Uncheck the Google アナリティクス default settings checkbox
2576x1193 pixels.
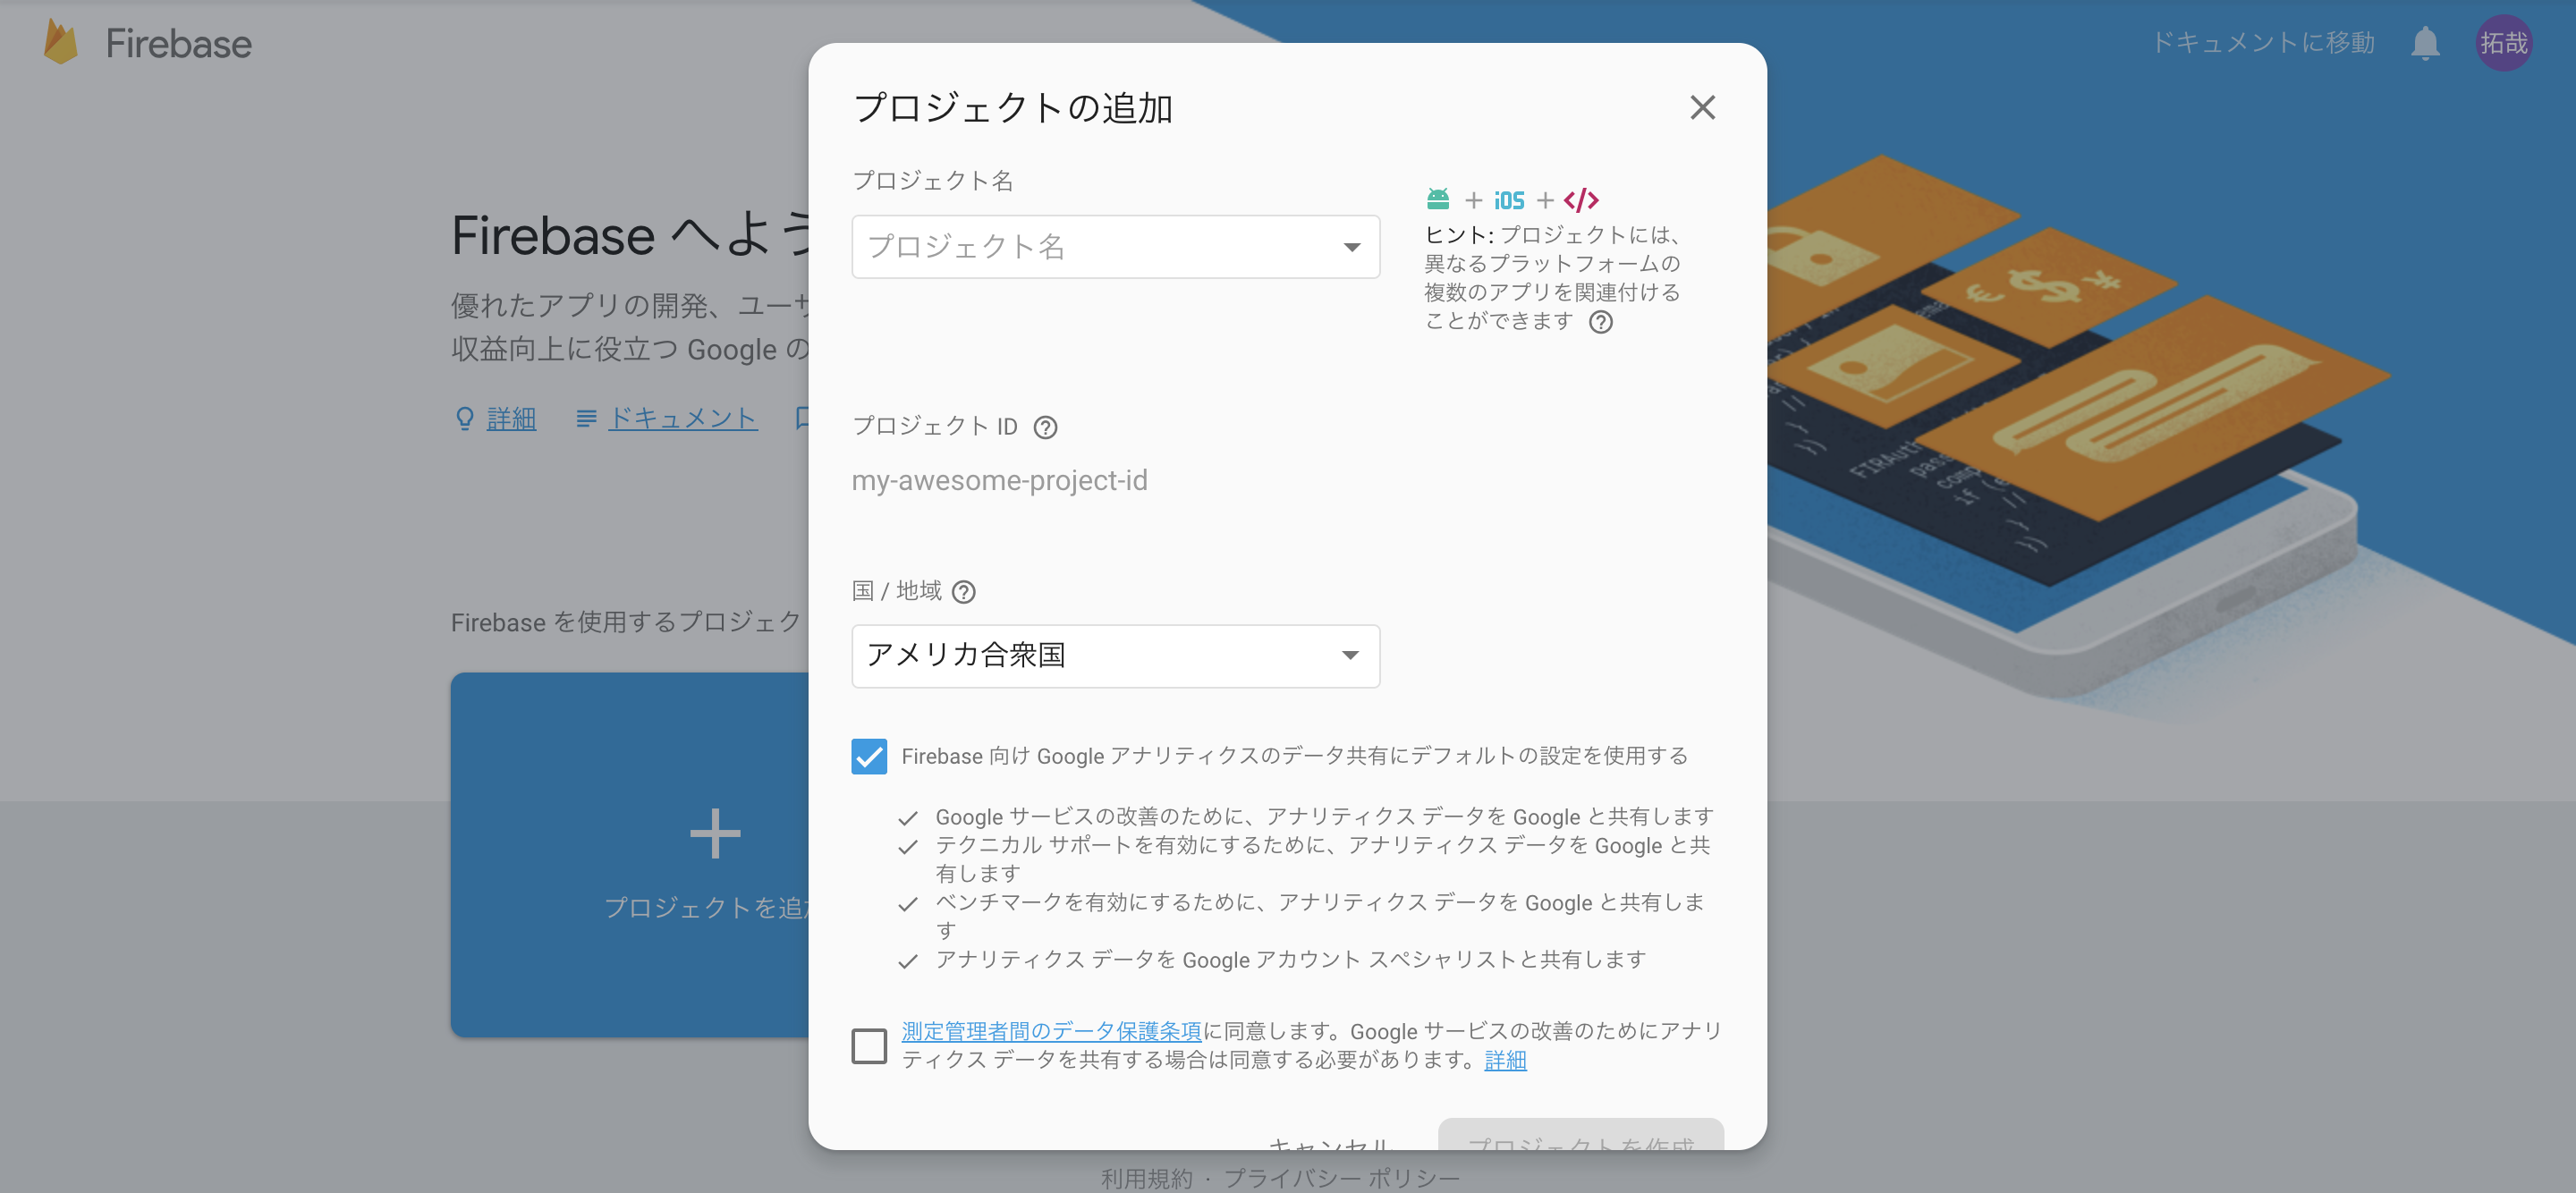(x=869, y=757)
